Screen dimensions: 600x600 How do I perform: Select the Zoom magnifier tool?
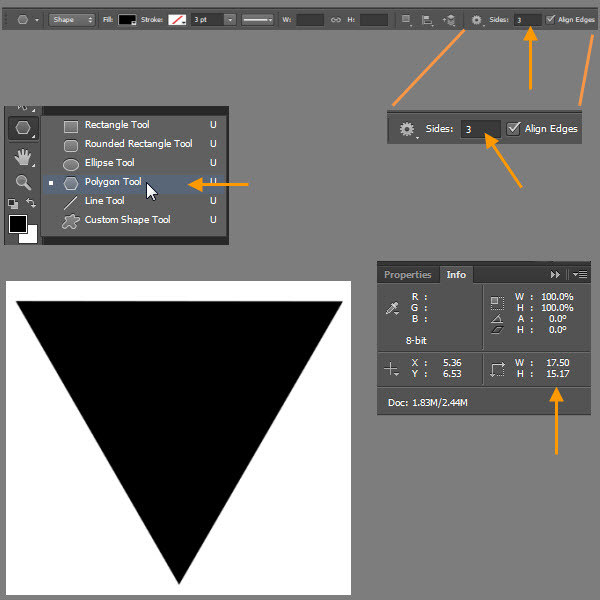click(x=22, y=182)
